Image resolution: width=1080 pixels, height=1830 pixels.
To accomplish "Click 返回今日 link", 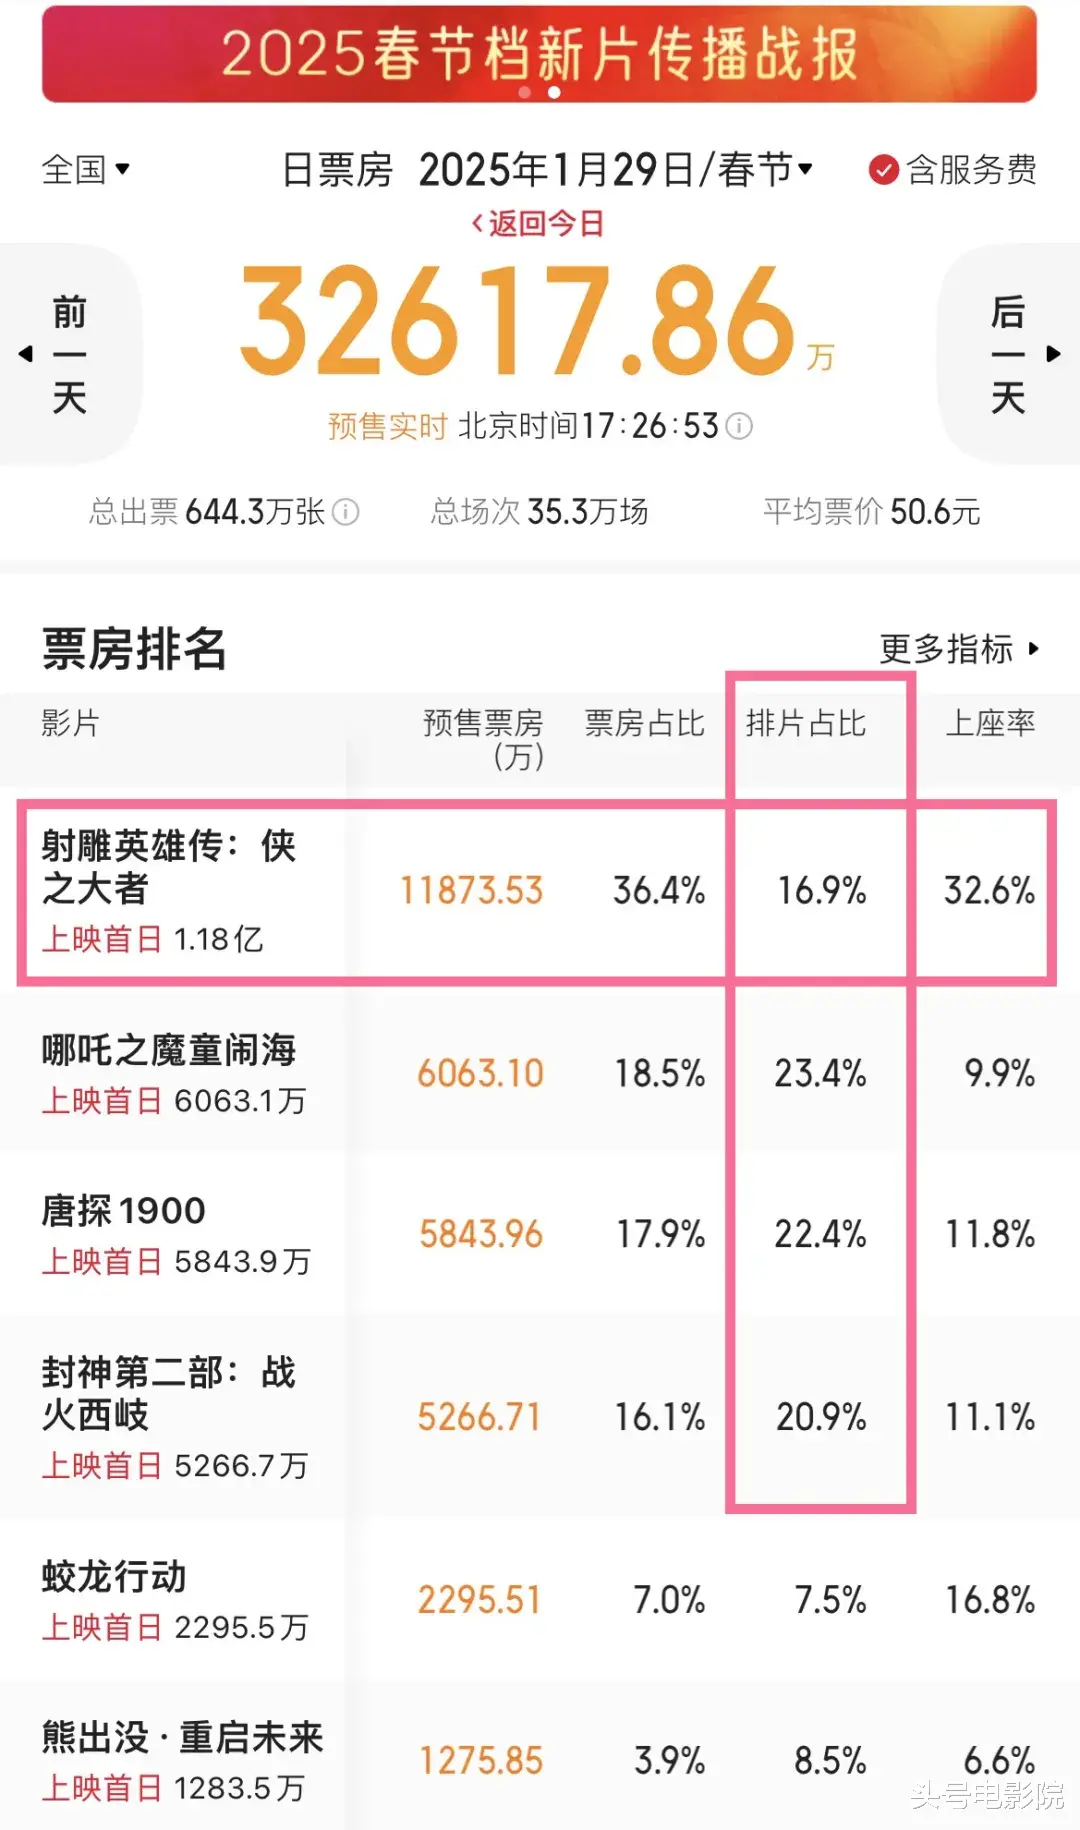I will click(x=538, y=223).
